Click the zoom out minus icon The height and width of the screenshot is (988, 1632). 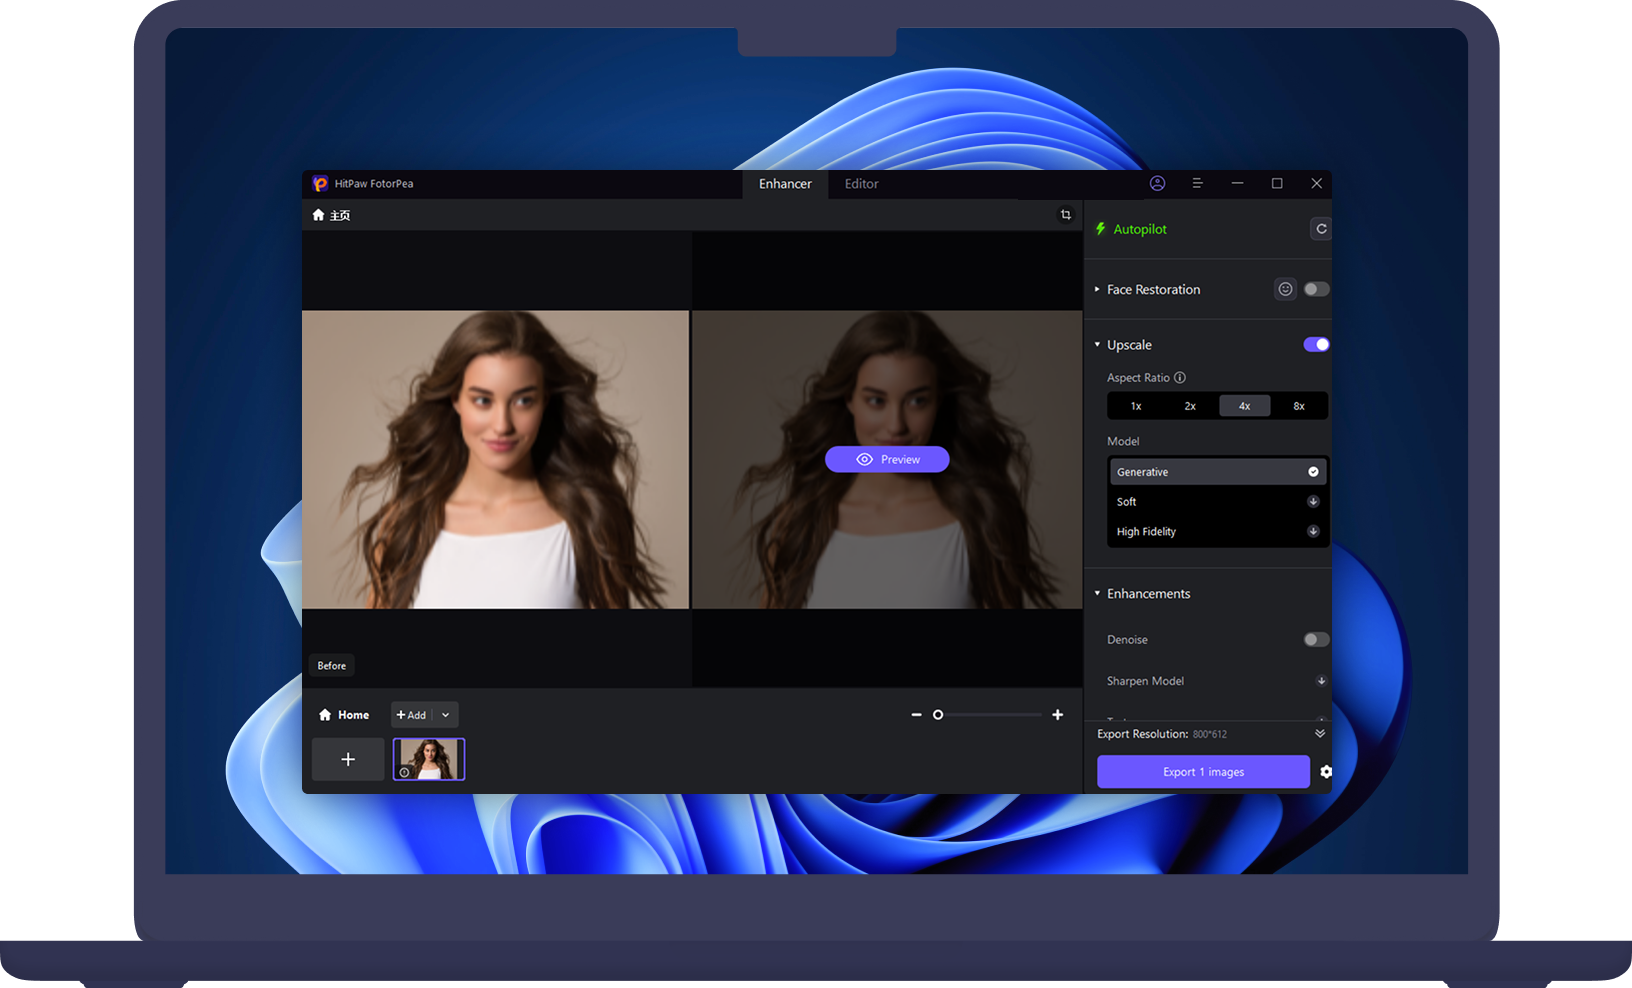(x=916, y=715)
